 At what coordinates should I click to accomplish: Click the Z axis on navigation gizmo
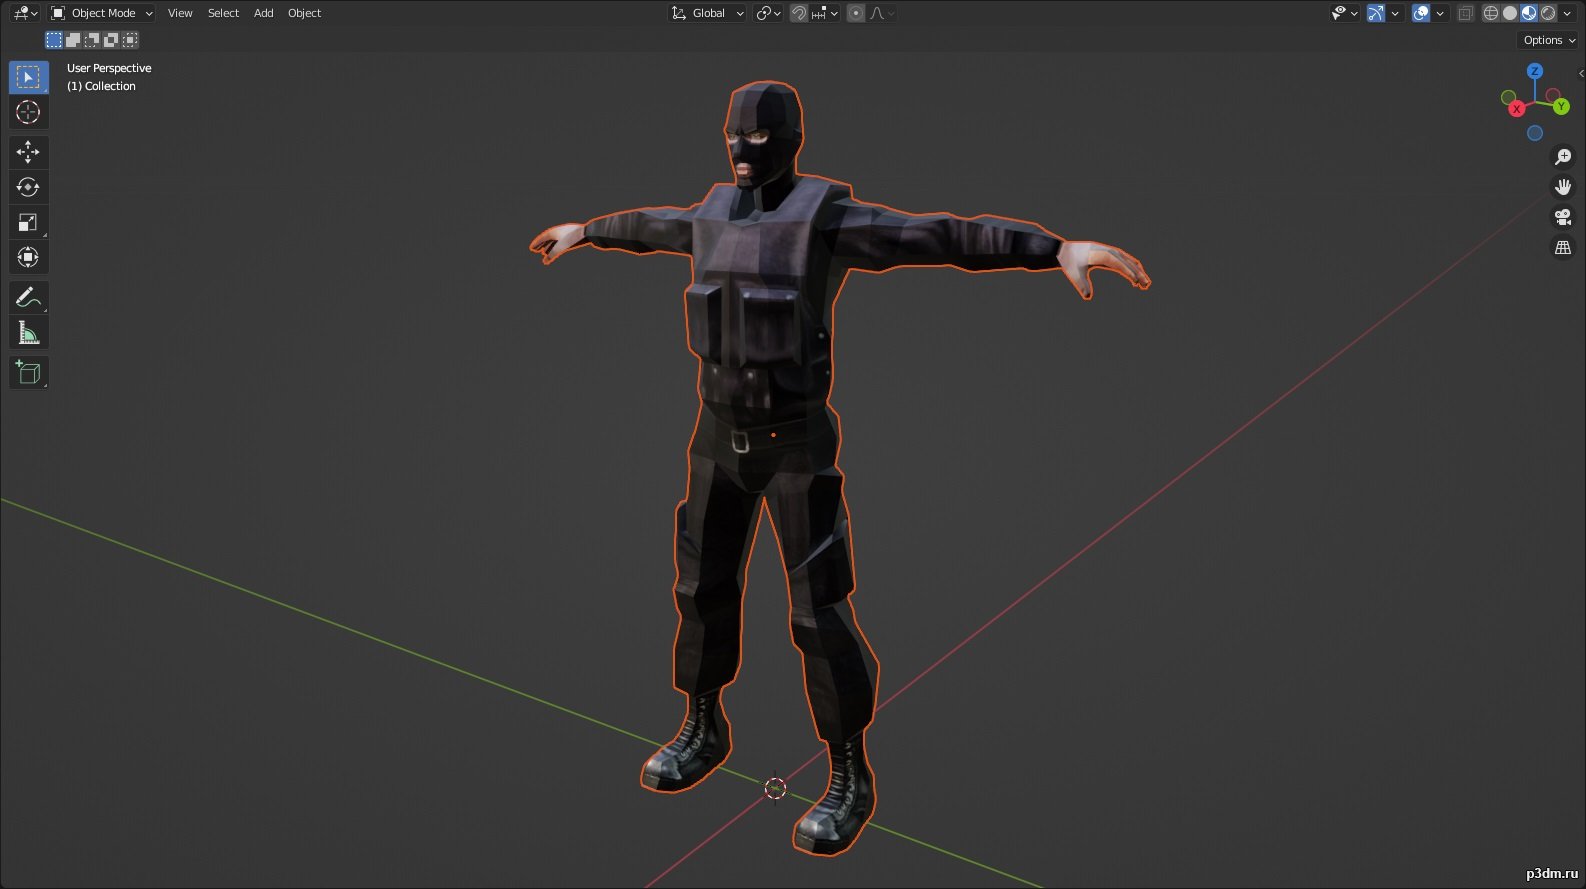(1534, 71)
